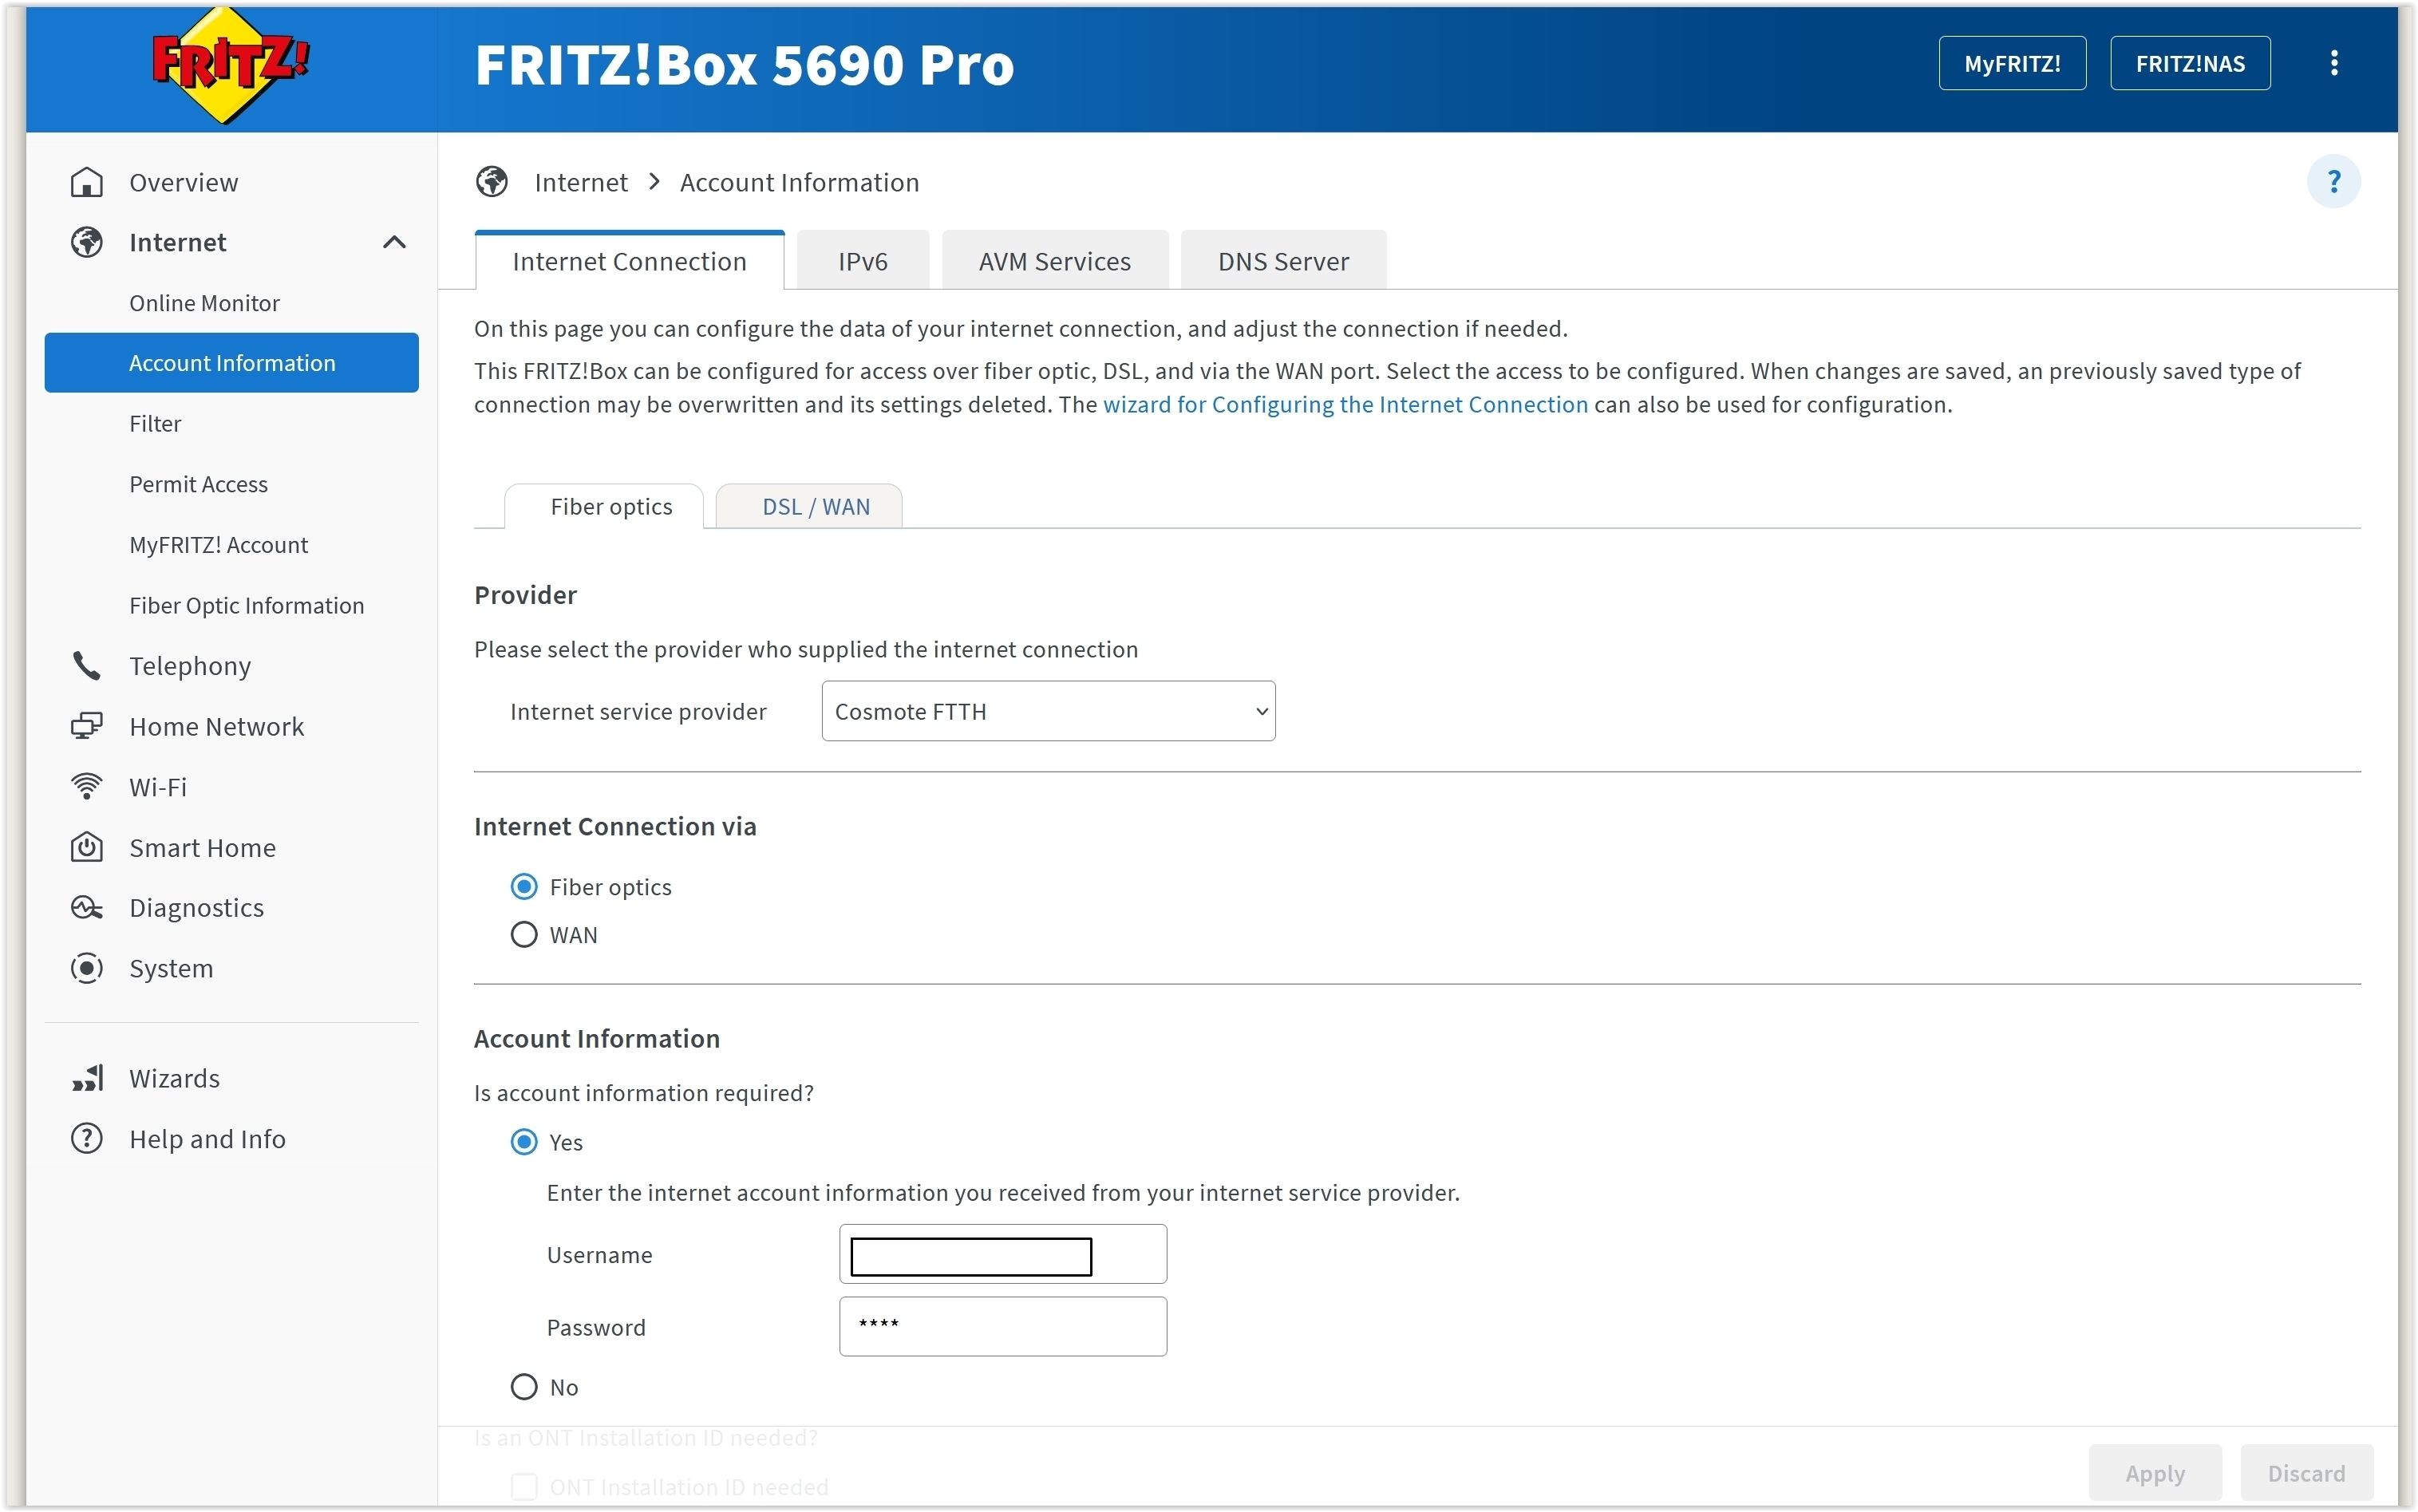Screen dimensions: 2418x1512
Task: Open the three-dot options menu
Action: coord(2333,63)
